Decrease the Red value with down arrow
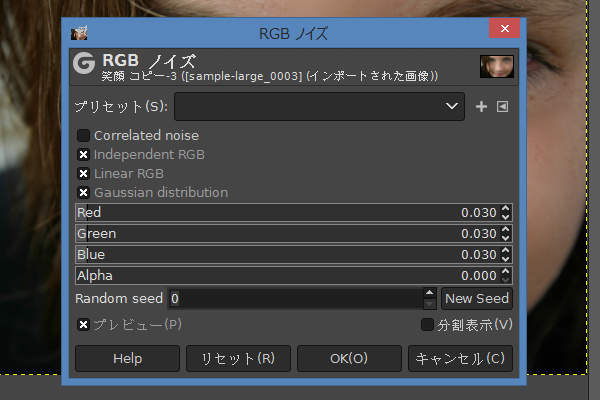Image resolution: width=600 pixels, height=400 pixels. click(505, 217)
